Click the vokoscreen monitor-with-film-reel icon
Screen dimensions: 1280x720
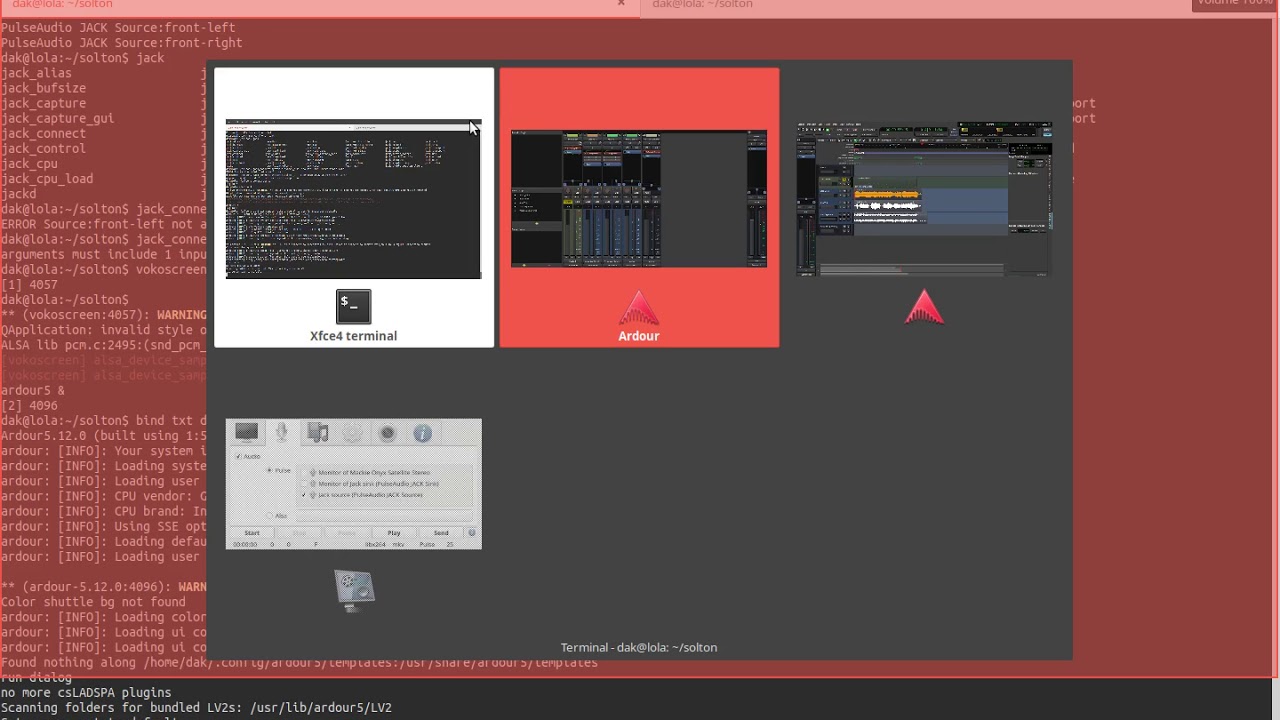click(x=354, y=590)
